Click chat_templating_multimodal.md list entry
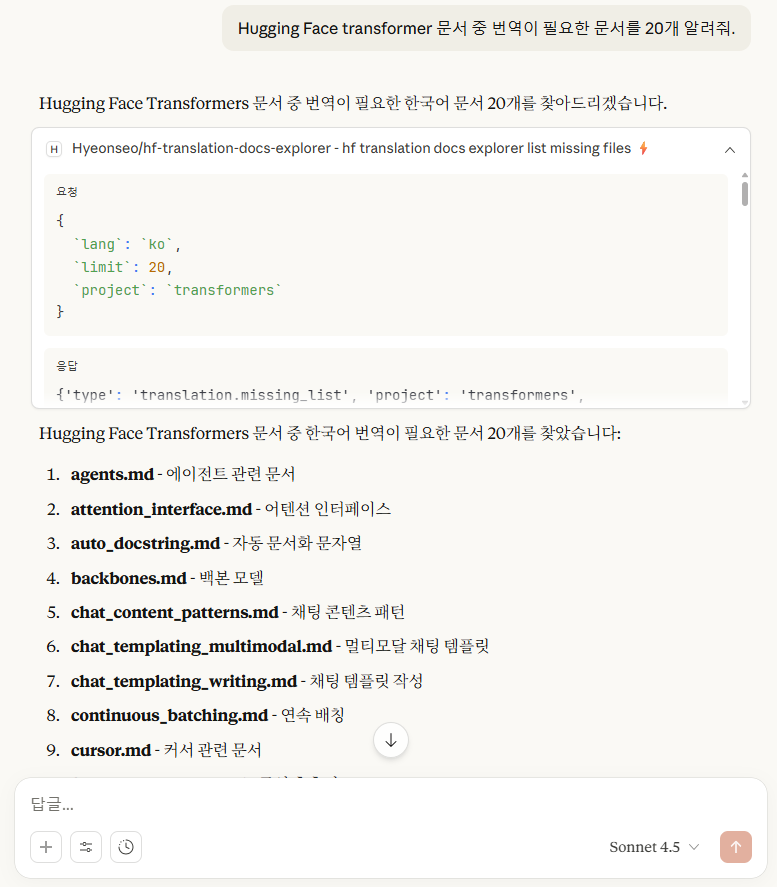Viewport: 777px width, 887px height. tap(200, 646)
